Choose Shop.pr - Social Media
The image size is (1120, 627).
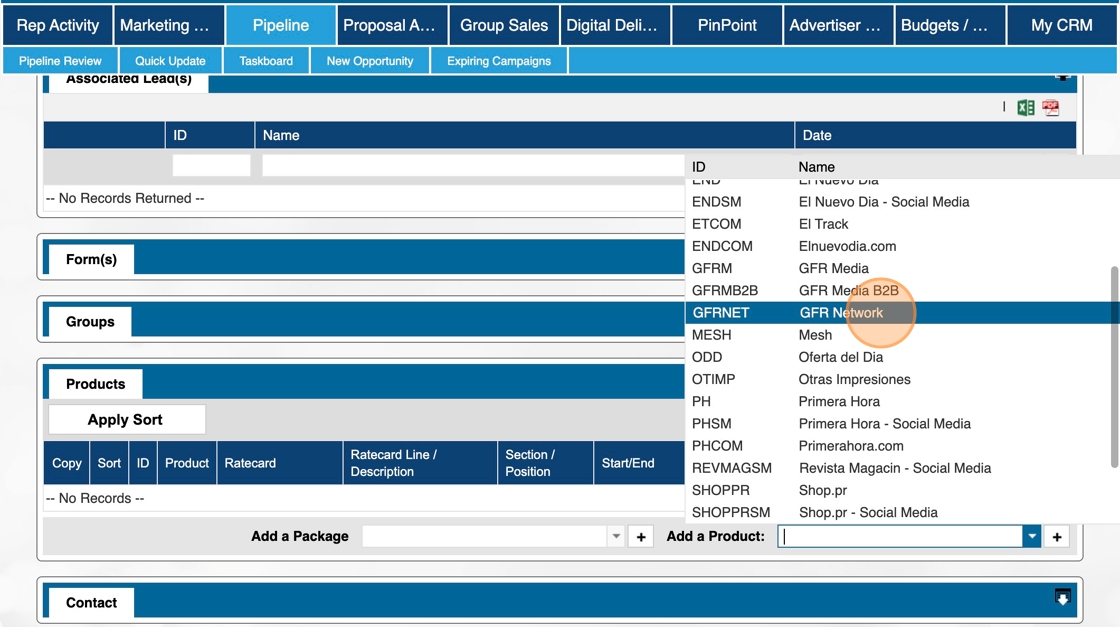pyautogui.click(x=902, y=512)
